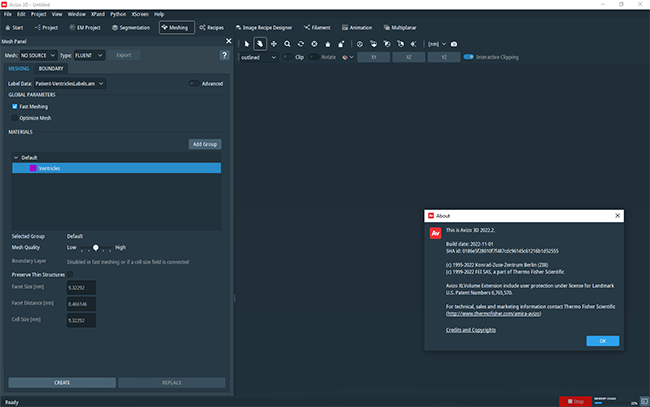Click the Avizo logo in About dialog
The height and width of the screenshot is (407, 650).
pos(435,233)
